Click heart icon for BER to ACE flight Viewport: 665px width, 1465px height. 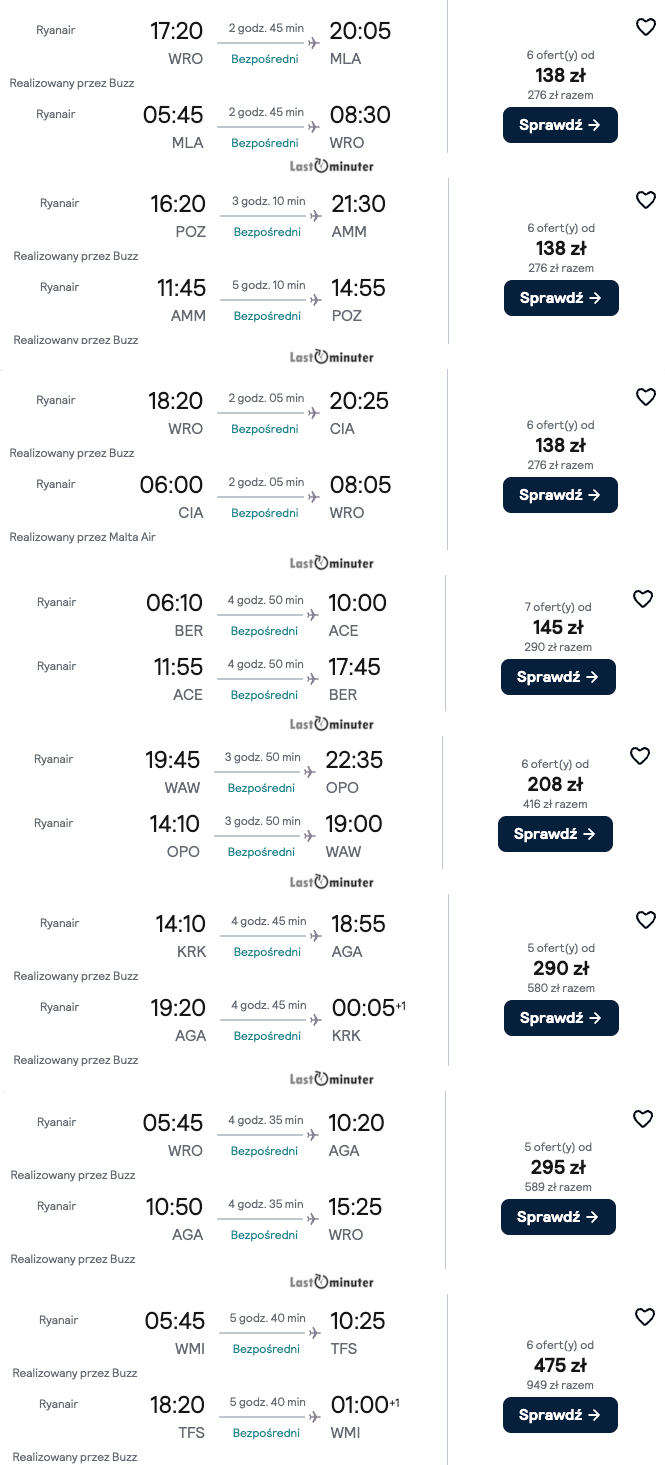[x=643, y=599]
